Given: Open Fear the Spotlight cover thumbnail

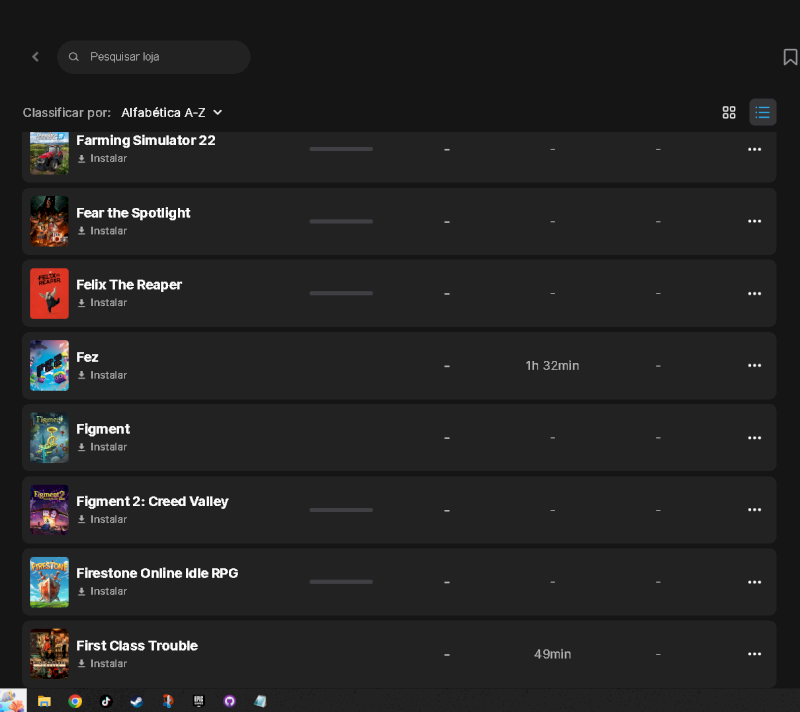Looking at the screenshot, I should (x=49, y=221).
